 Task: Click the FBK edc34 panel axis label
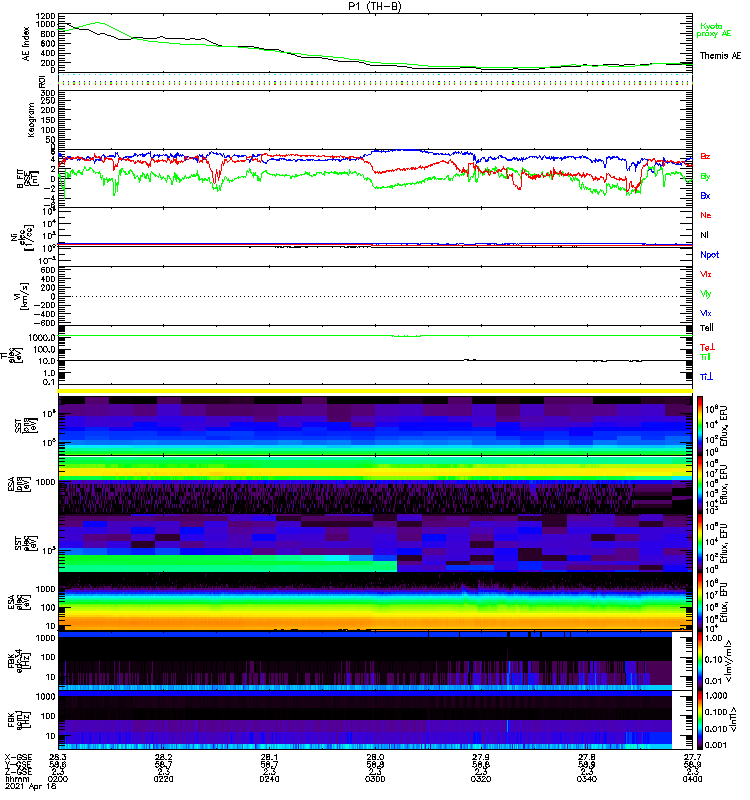pos(19,661)
